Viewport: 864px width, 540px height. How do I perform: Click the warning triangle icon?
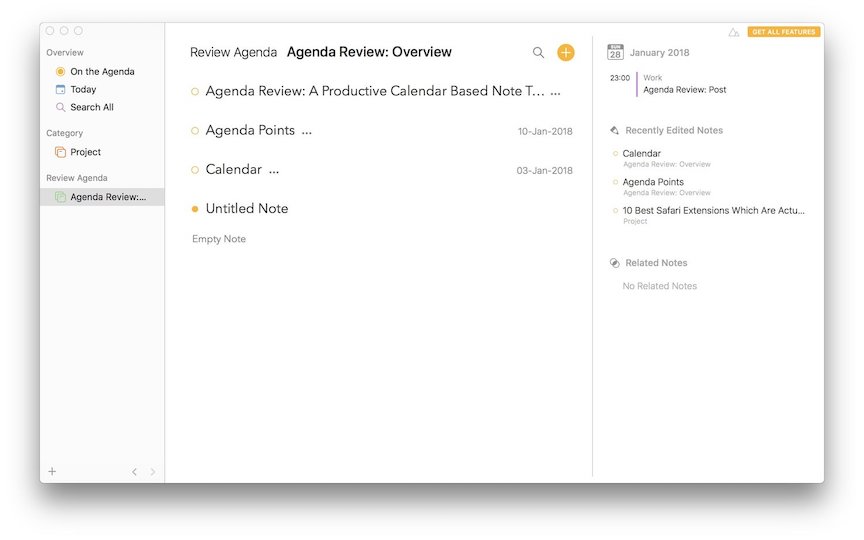pos(734,32)
